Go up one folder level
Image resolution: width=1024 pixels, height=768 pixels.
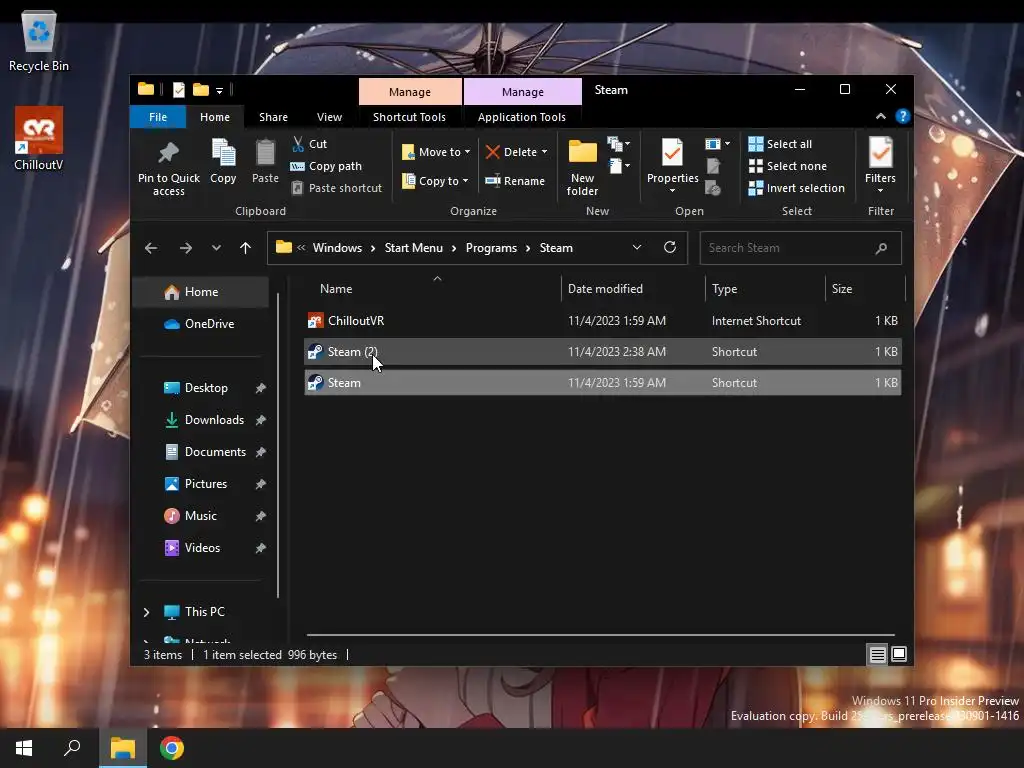(x=246, y=248)
